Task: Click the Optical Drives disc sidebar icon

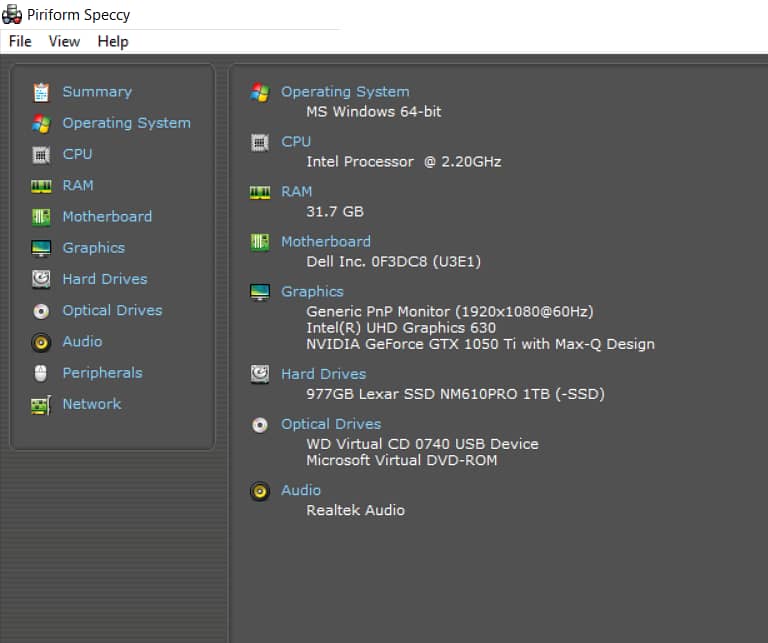Action: 41,311
